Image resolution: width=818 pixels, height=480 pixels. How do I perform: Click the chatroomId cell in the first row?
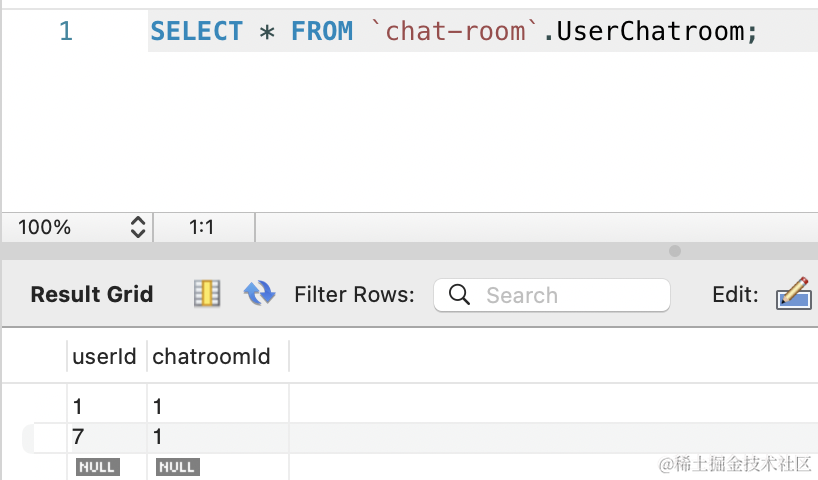click(x=158, y=407)
